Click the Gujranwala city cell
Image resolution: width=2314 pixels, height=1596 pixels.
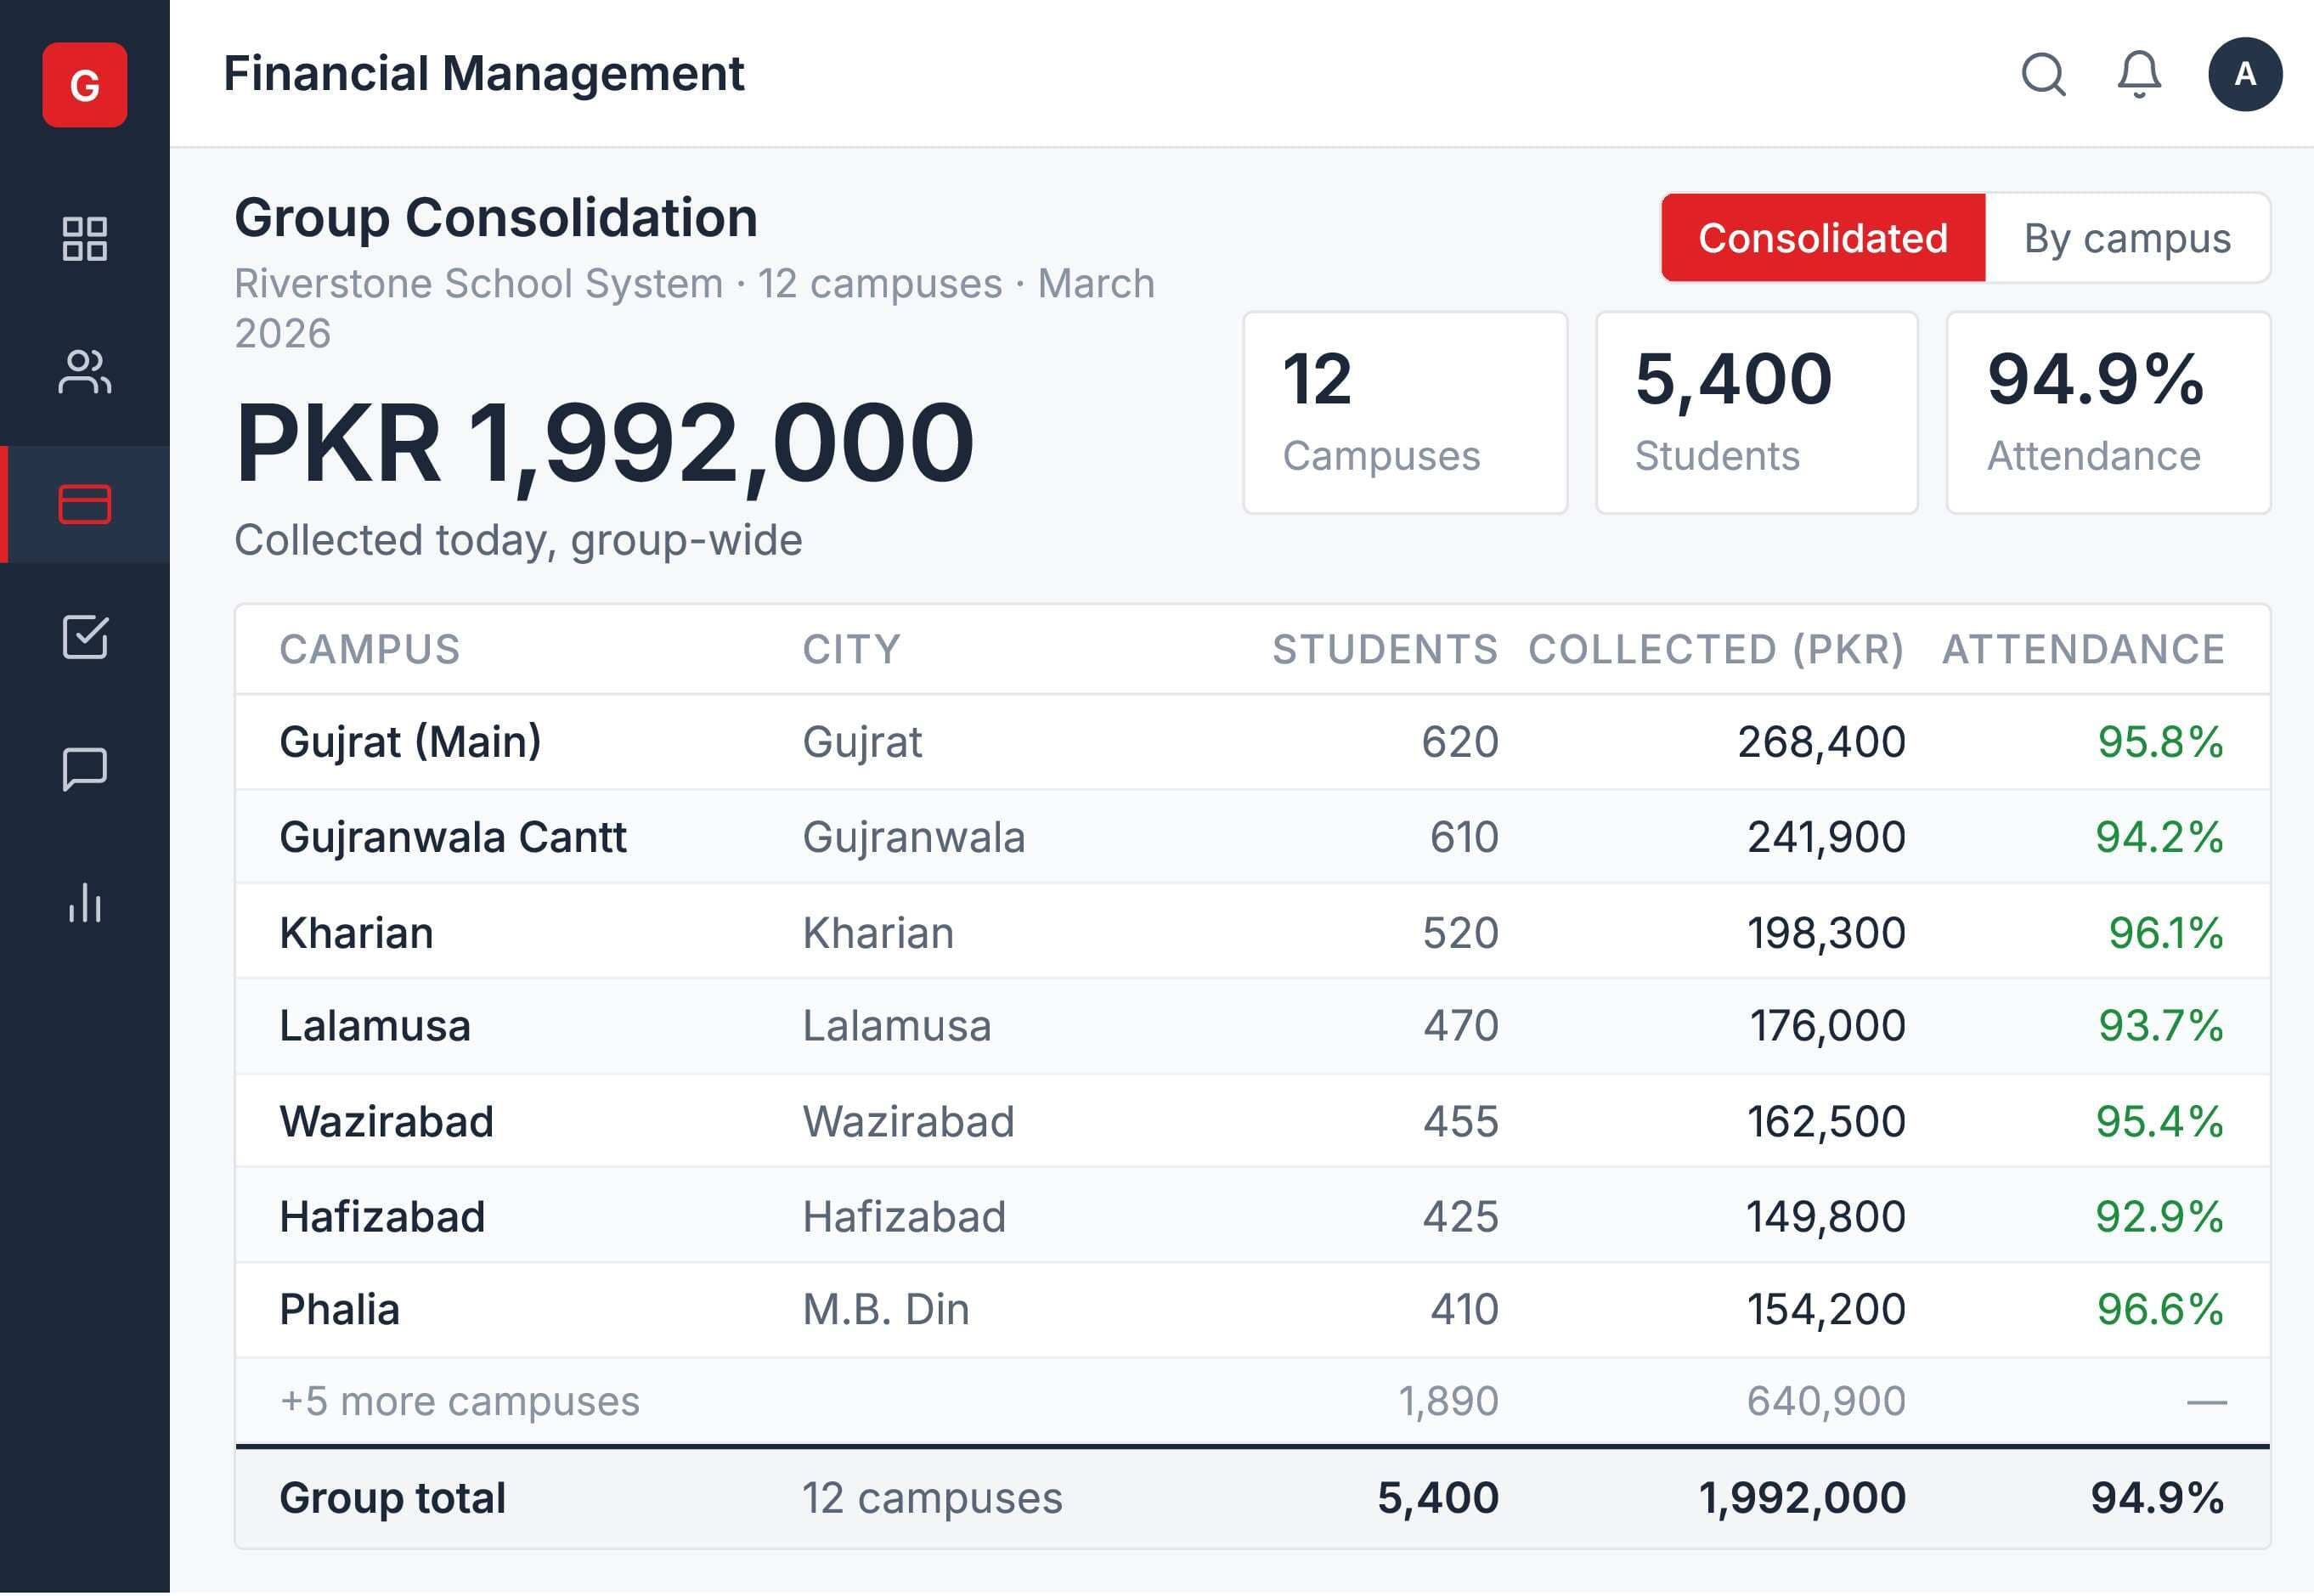[913, 837]
